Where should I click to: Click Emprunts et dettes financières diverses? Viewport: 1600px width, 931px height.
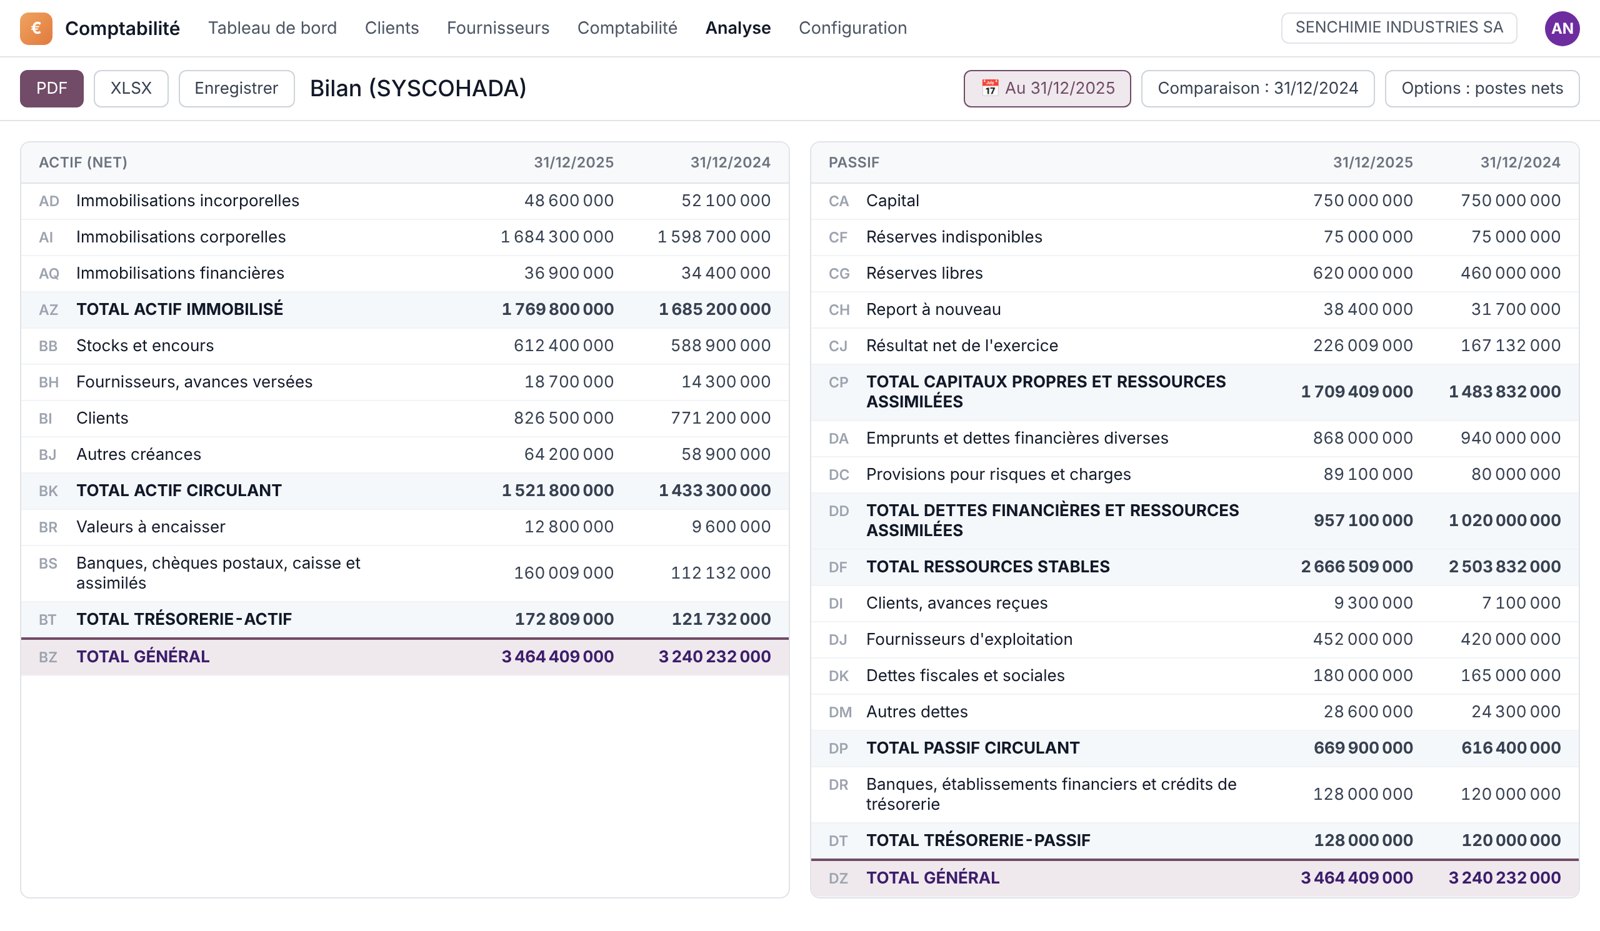coord(1195,438)
